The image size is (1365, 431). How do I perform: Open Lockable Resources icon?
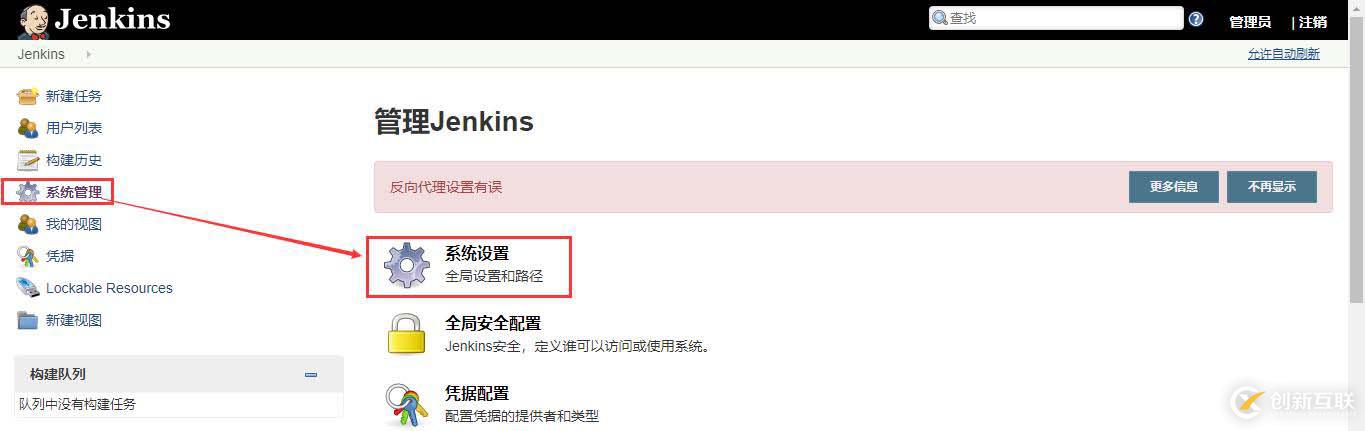28,288
